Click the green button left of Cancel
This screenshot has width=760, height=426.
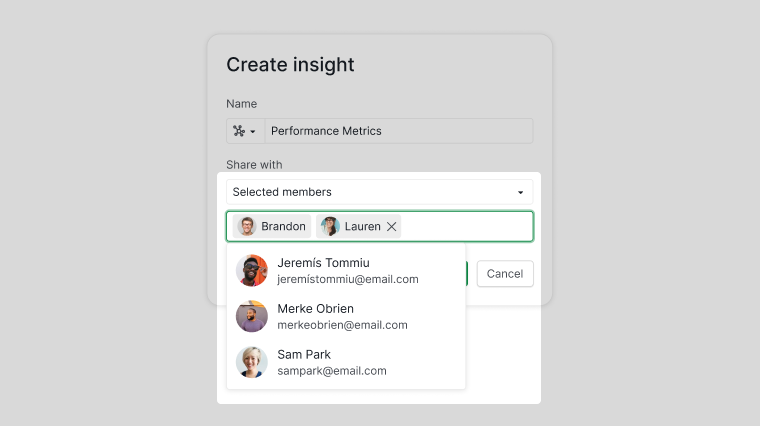coord(467,274)
